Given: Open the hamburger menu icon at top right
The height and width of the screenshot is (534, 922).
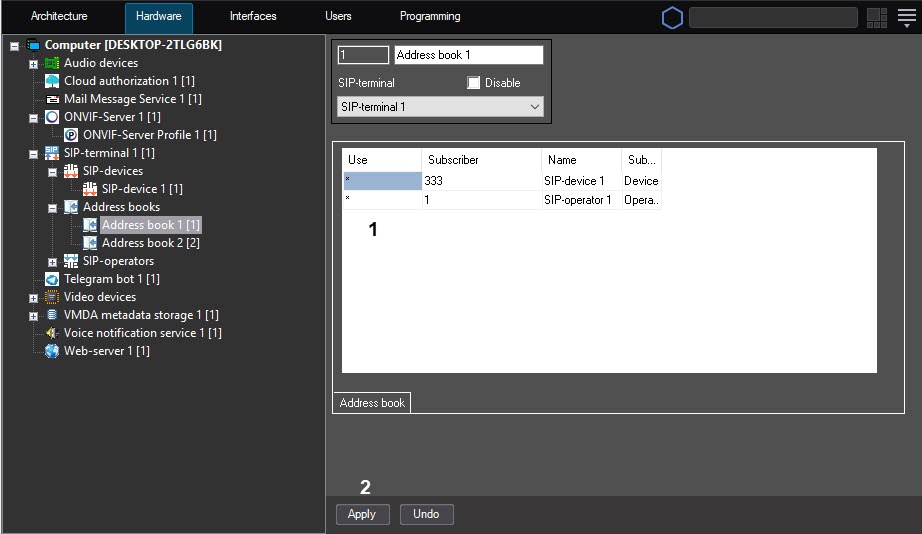Looking at the screenshot, I should click(x=906, y=17).
